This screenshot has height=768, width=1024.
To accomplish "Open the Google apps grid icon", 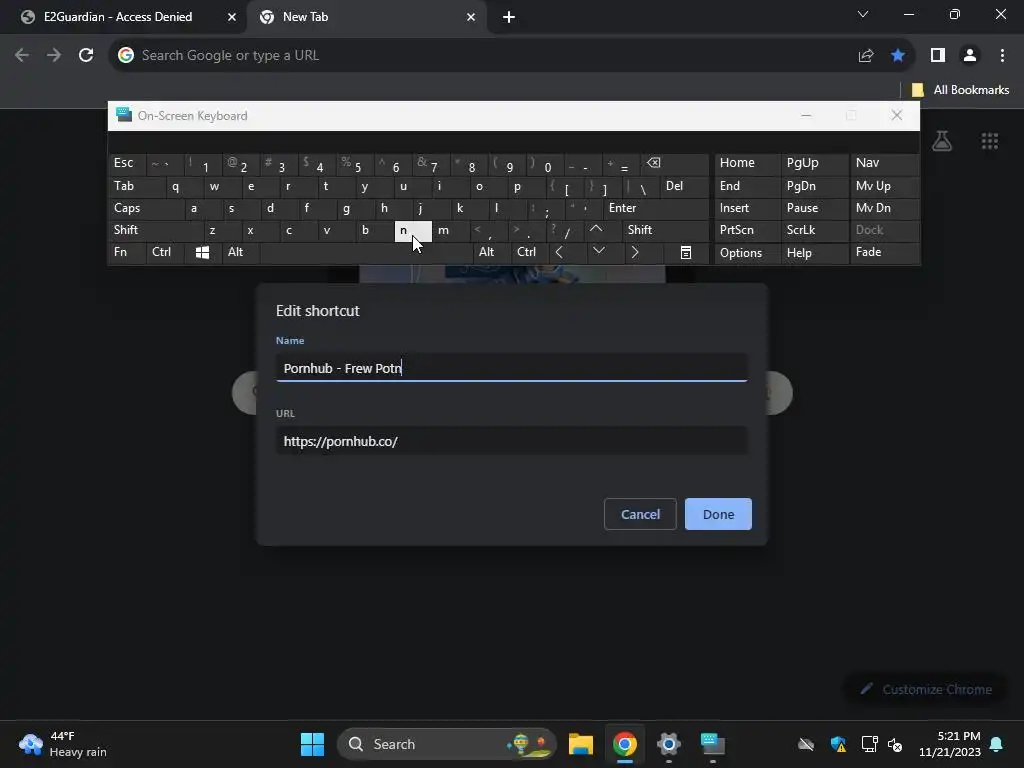I will (990, 140).
